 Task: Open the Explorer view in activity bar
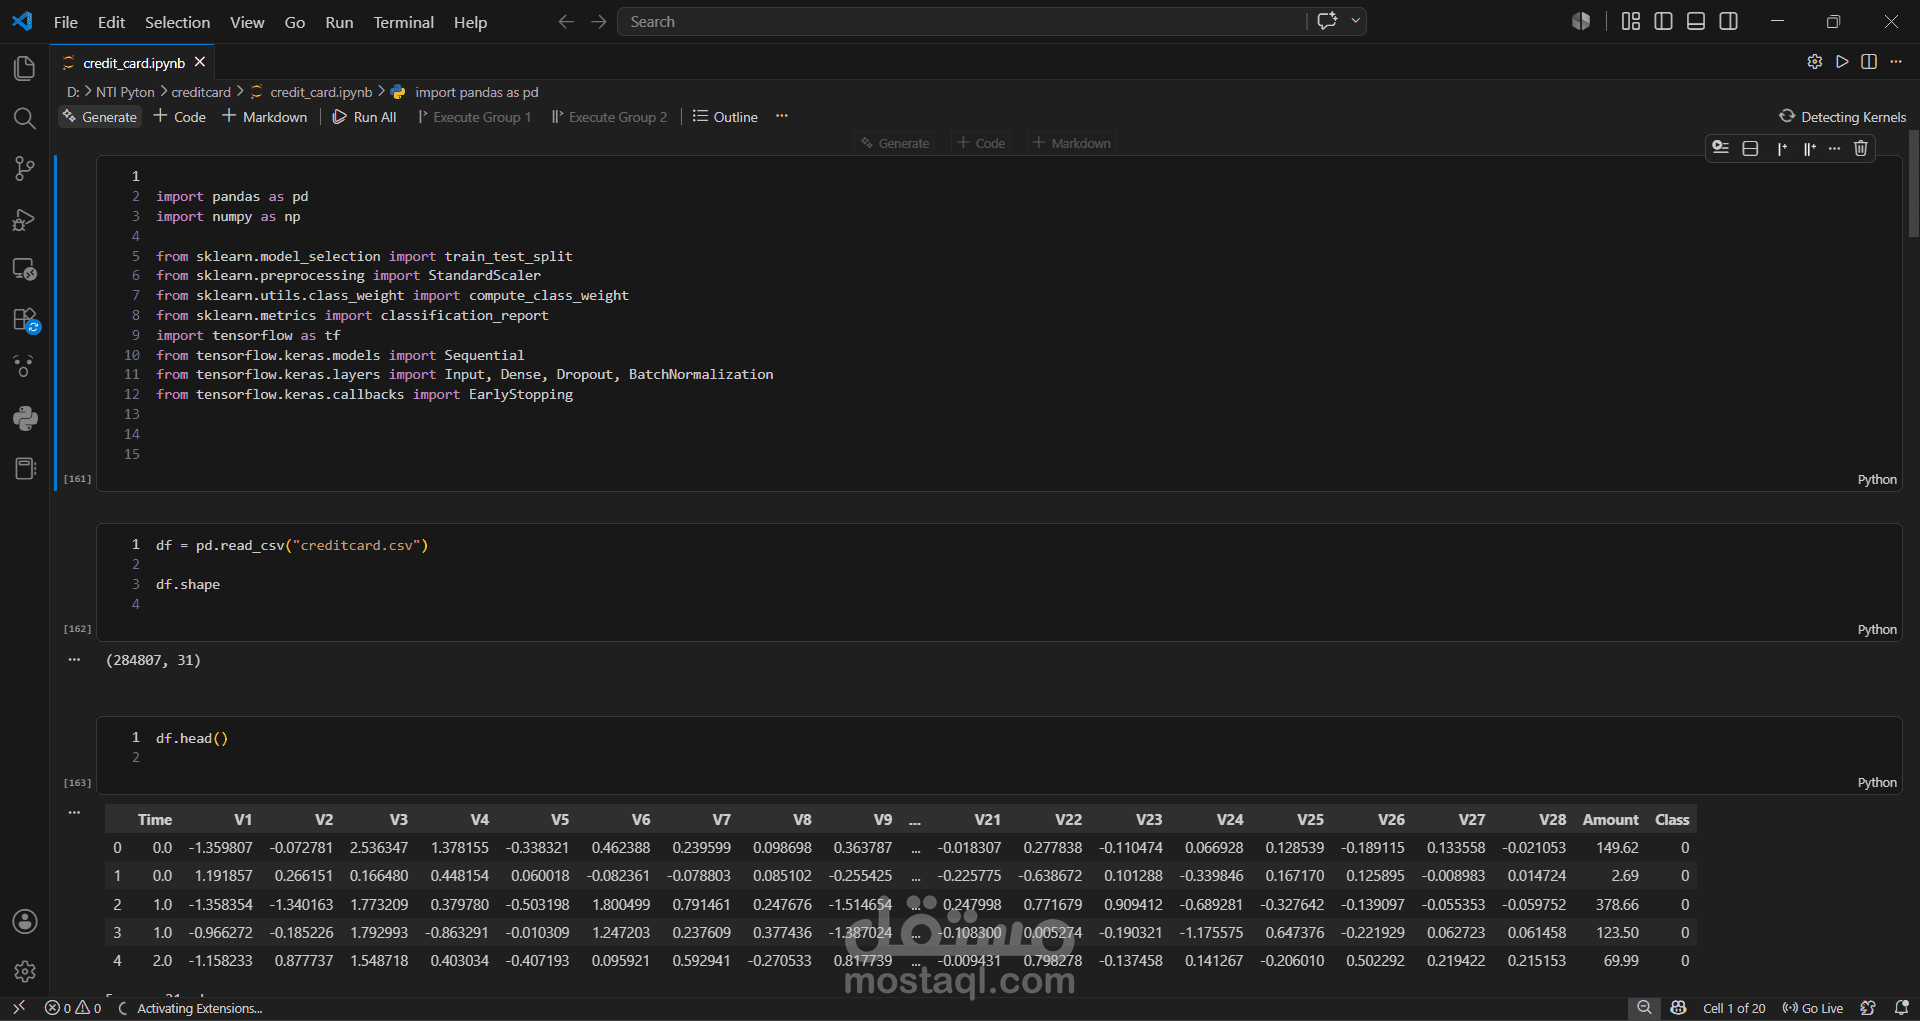[25, 68]
